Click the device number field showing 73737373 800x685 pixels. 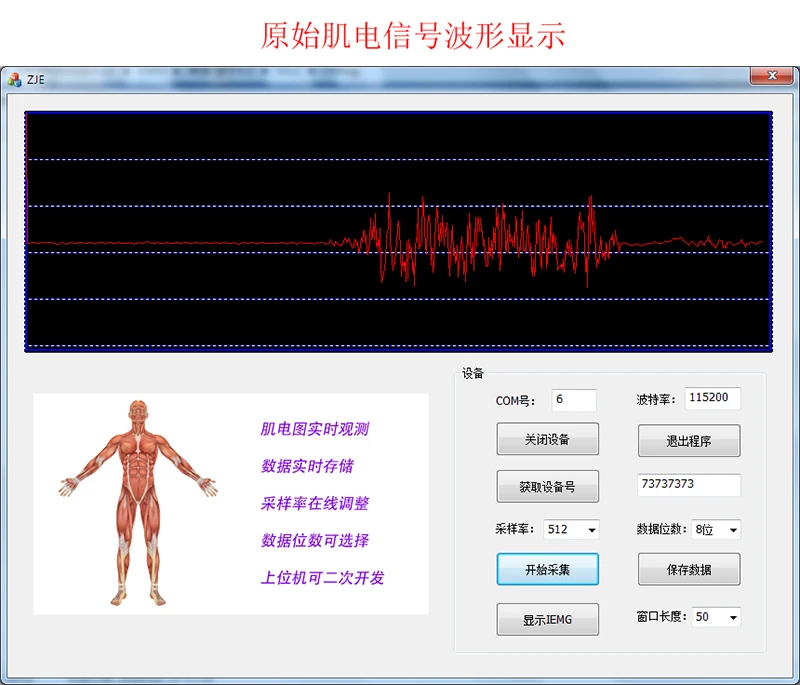688,485
